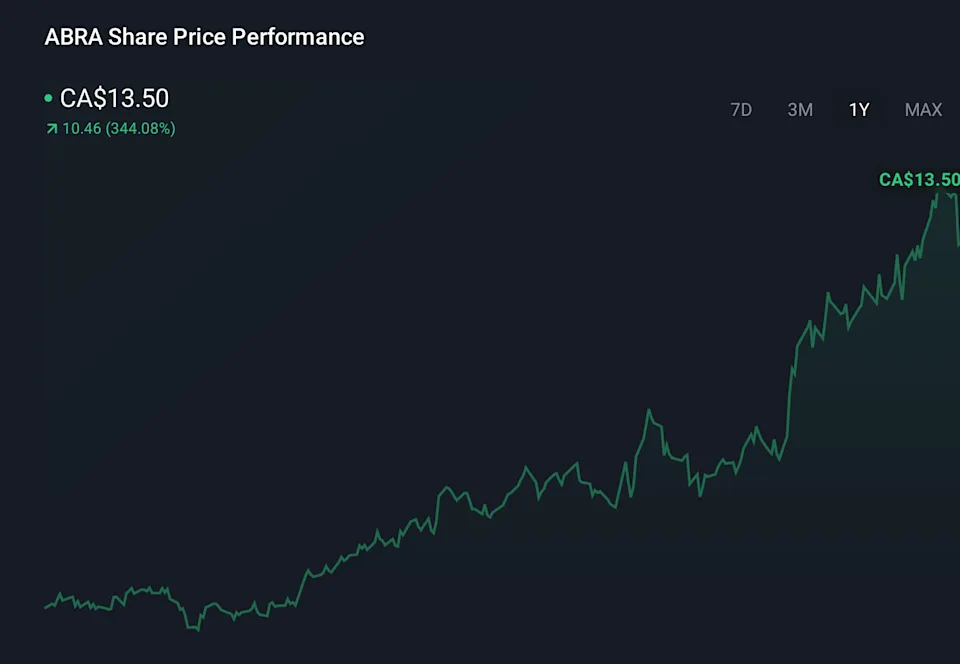Screen dimensions: 960x664
Task: Show the MAX price history
Action: [x=923, y=110]
